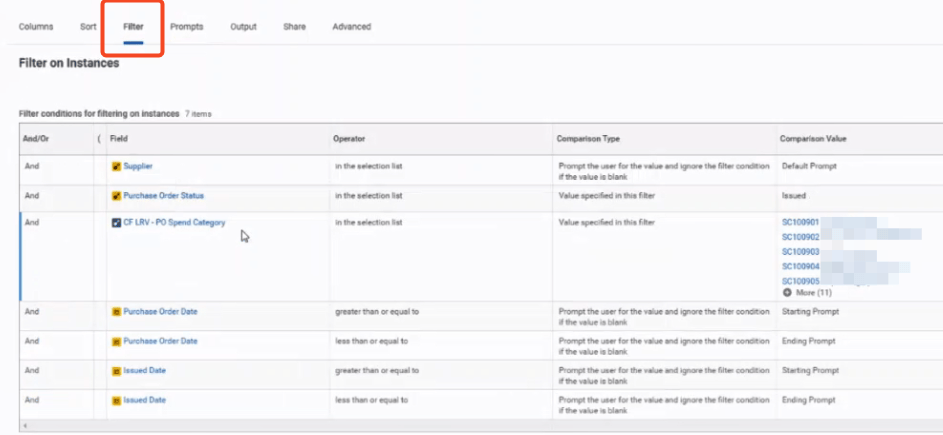Open the Supplier field link
Viewport: 943px width, 435px height.
(138, 166)
